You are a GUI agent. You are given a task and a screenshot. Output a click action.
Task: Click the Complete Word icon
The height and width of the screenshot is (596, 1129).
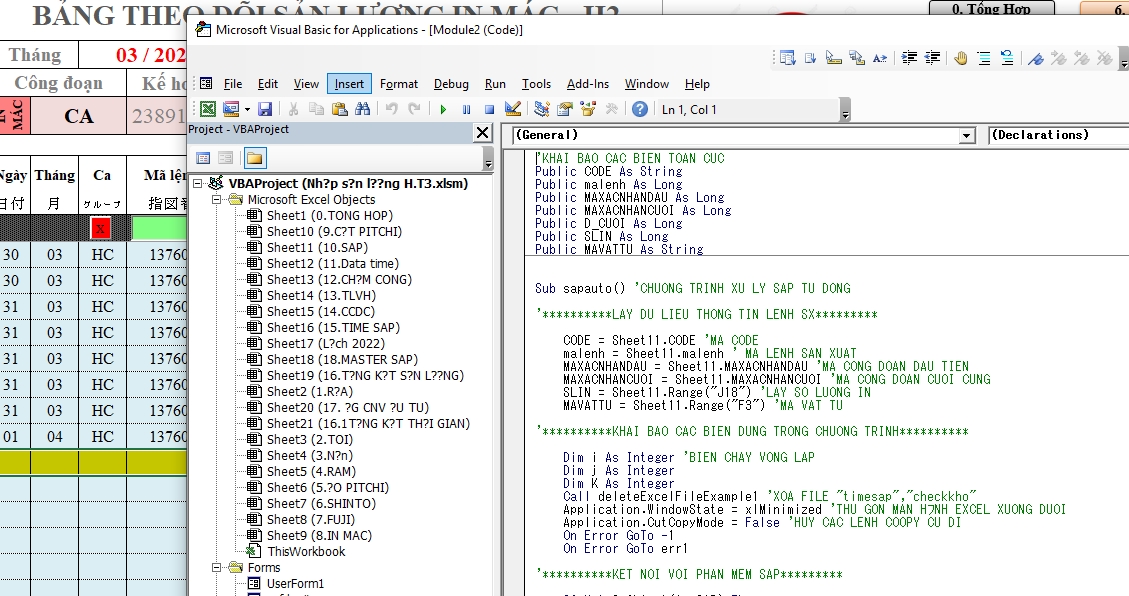coord(880,58)
